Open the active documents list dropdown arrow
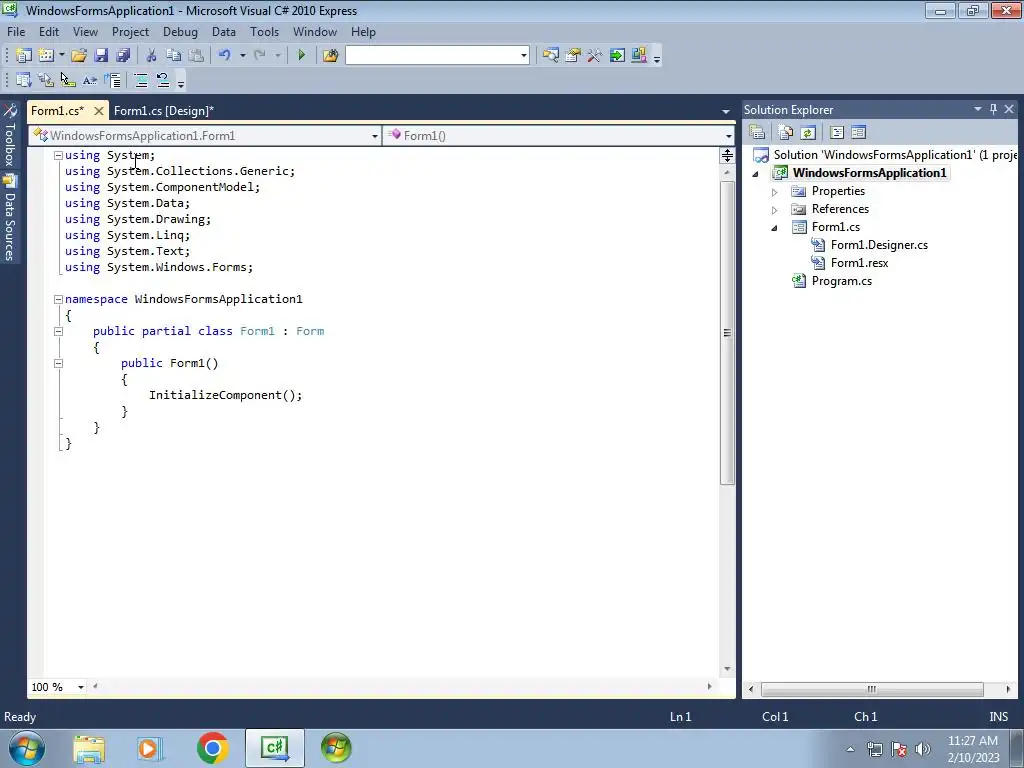Screen dimensions: 1024x768 (726, 112)
